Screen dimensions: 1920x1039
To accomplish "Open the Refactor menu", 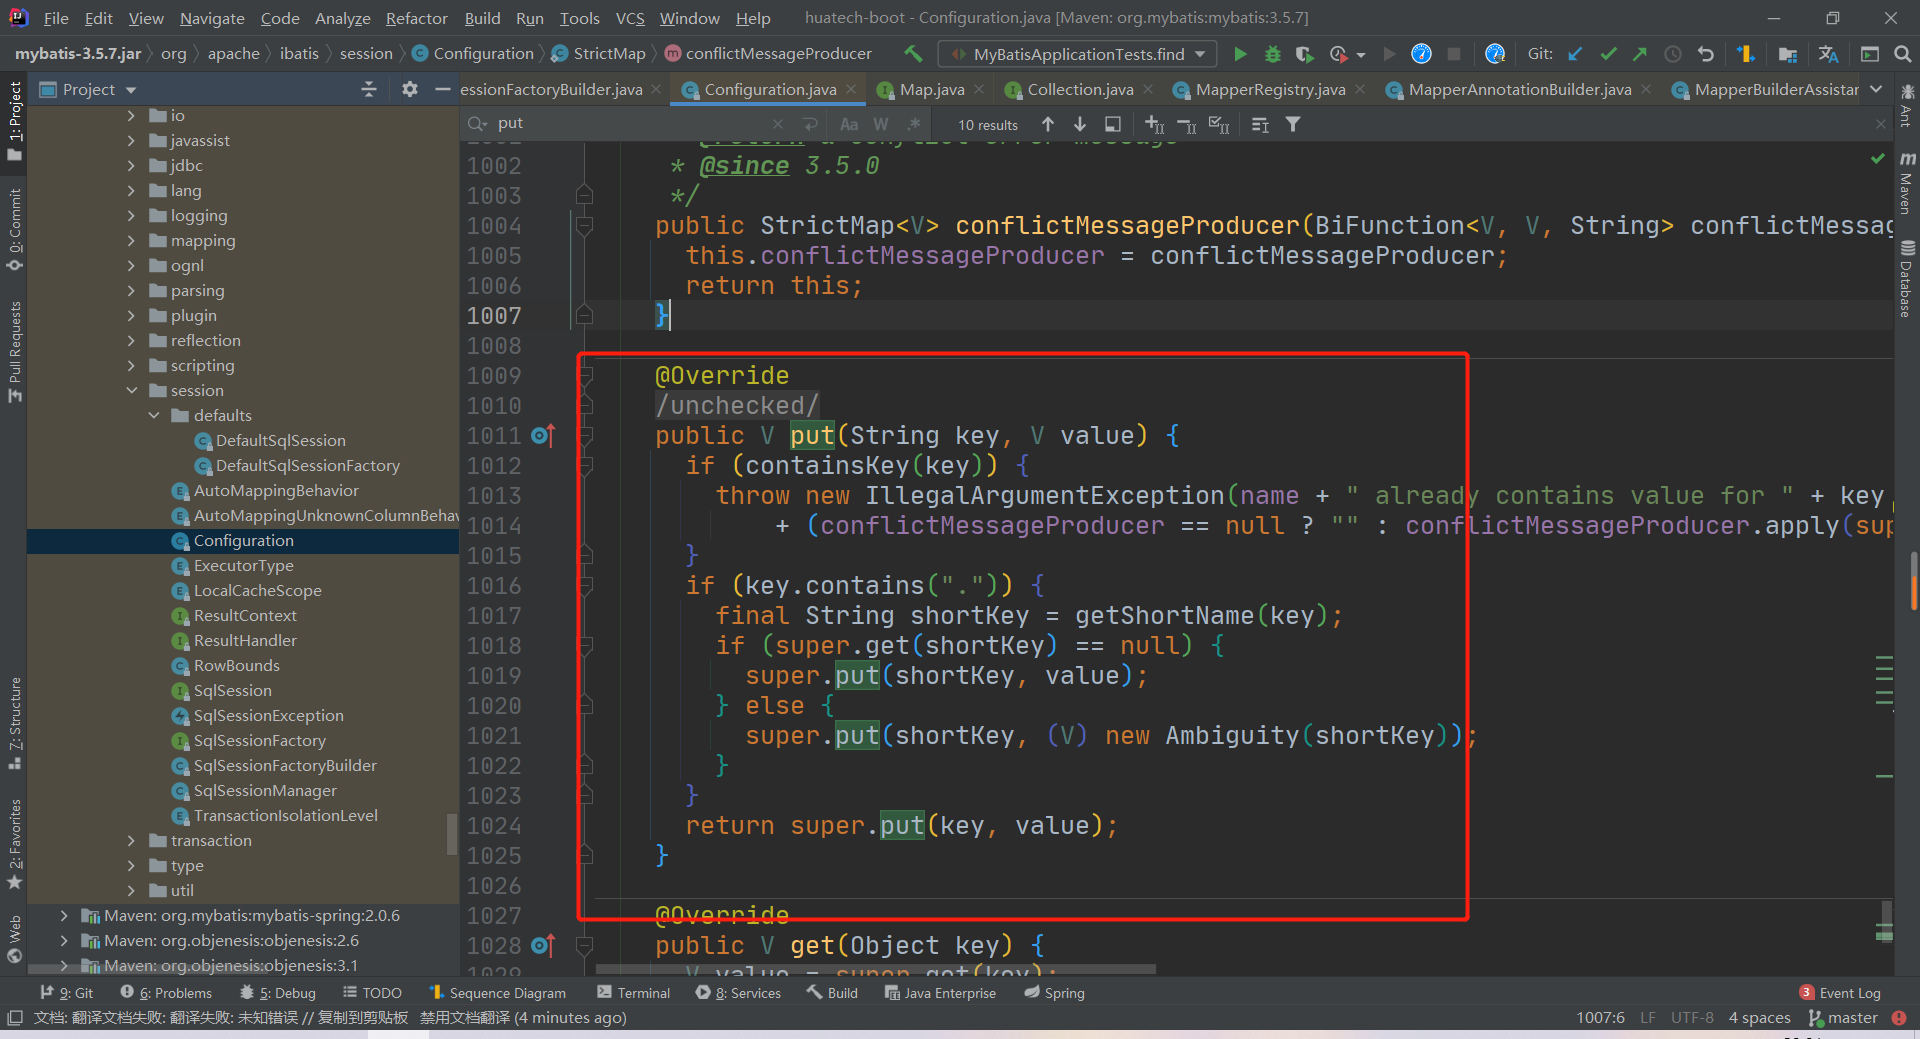I will click(416, 18).
